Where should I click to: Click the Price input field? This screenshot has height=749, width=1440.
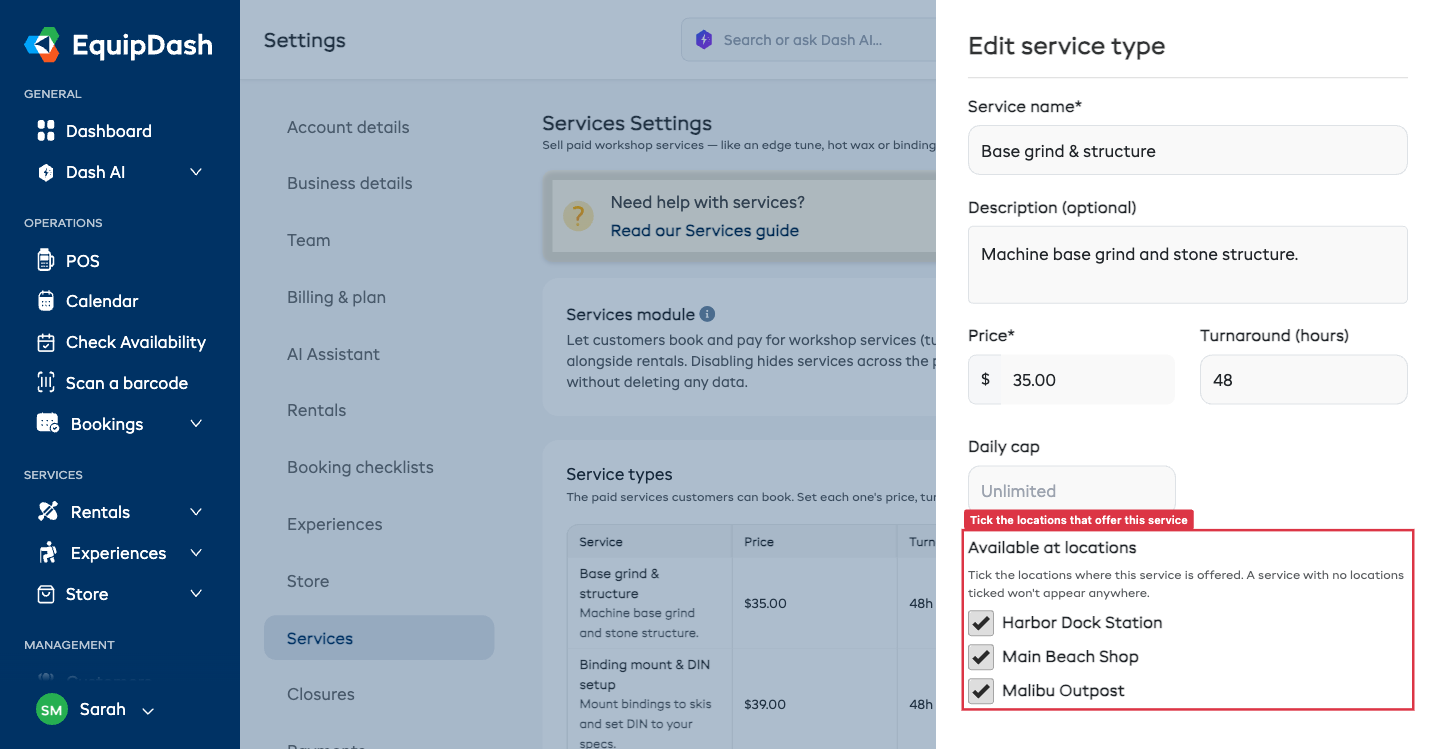(1088, 380)
